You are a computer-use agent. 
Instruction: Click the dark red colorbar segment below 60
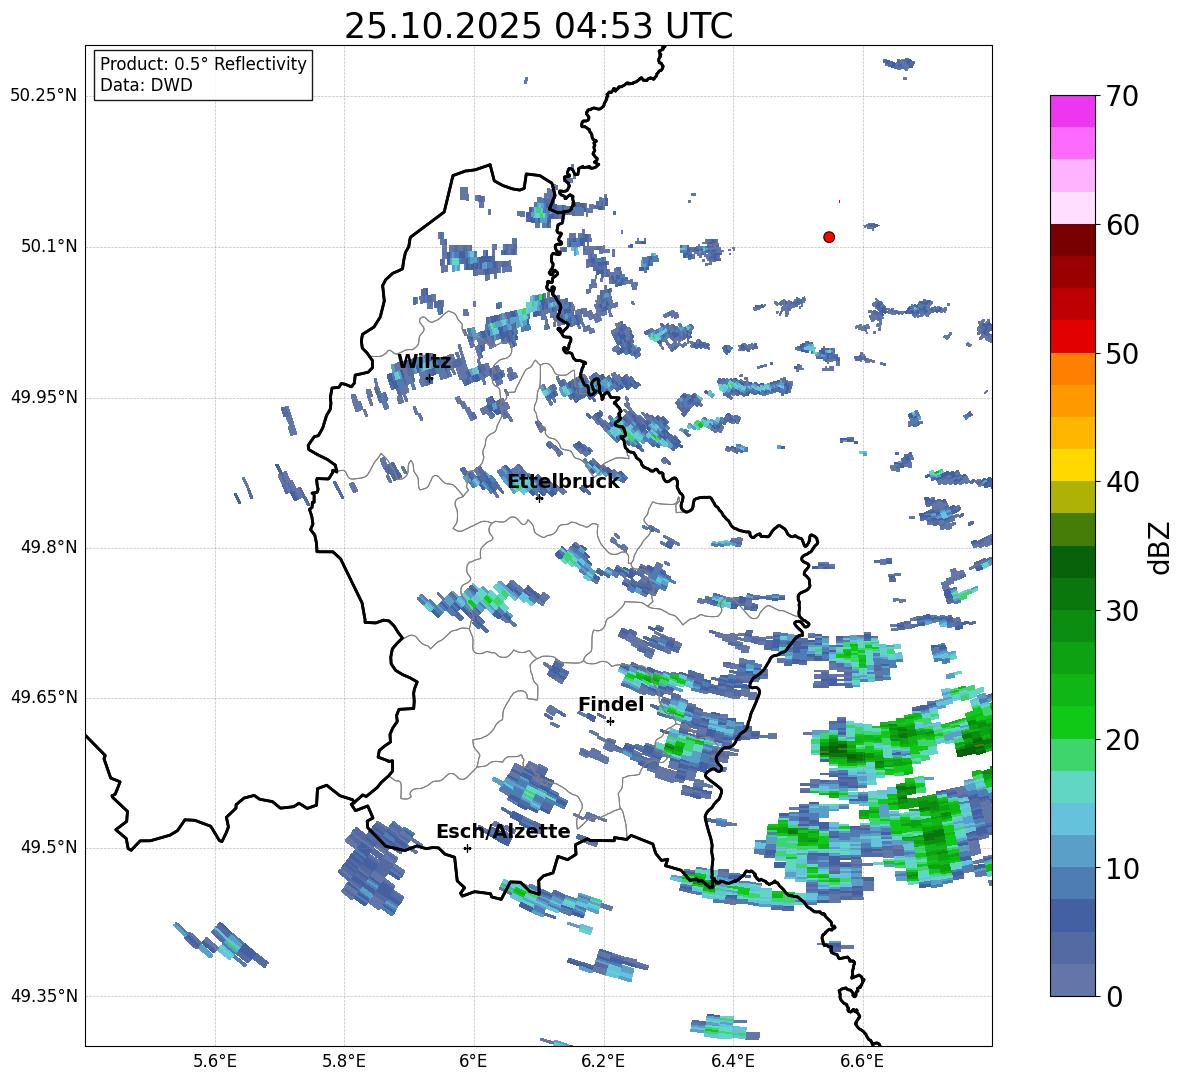(x=1072, y=240)
